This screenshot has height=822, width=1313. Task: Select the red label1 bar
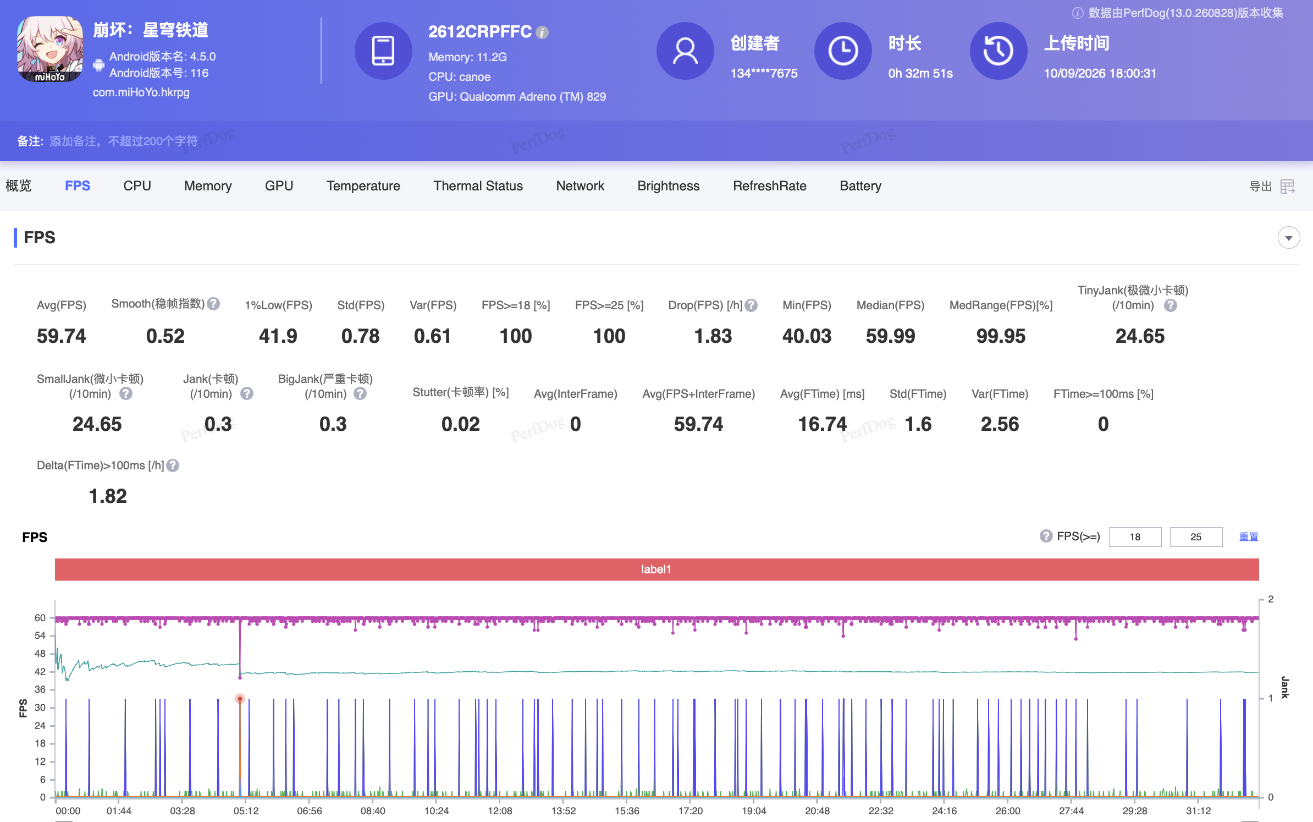pyautogui.click(x=656, y=569)
